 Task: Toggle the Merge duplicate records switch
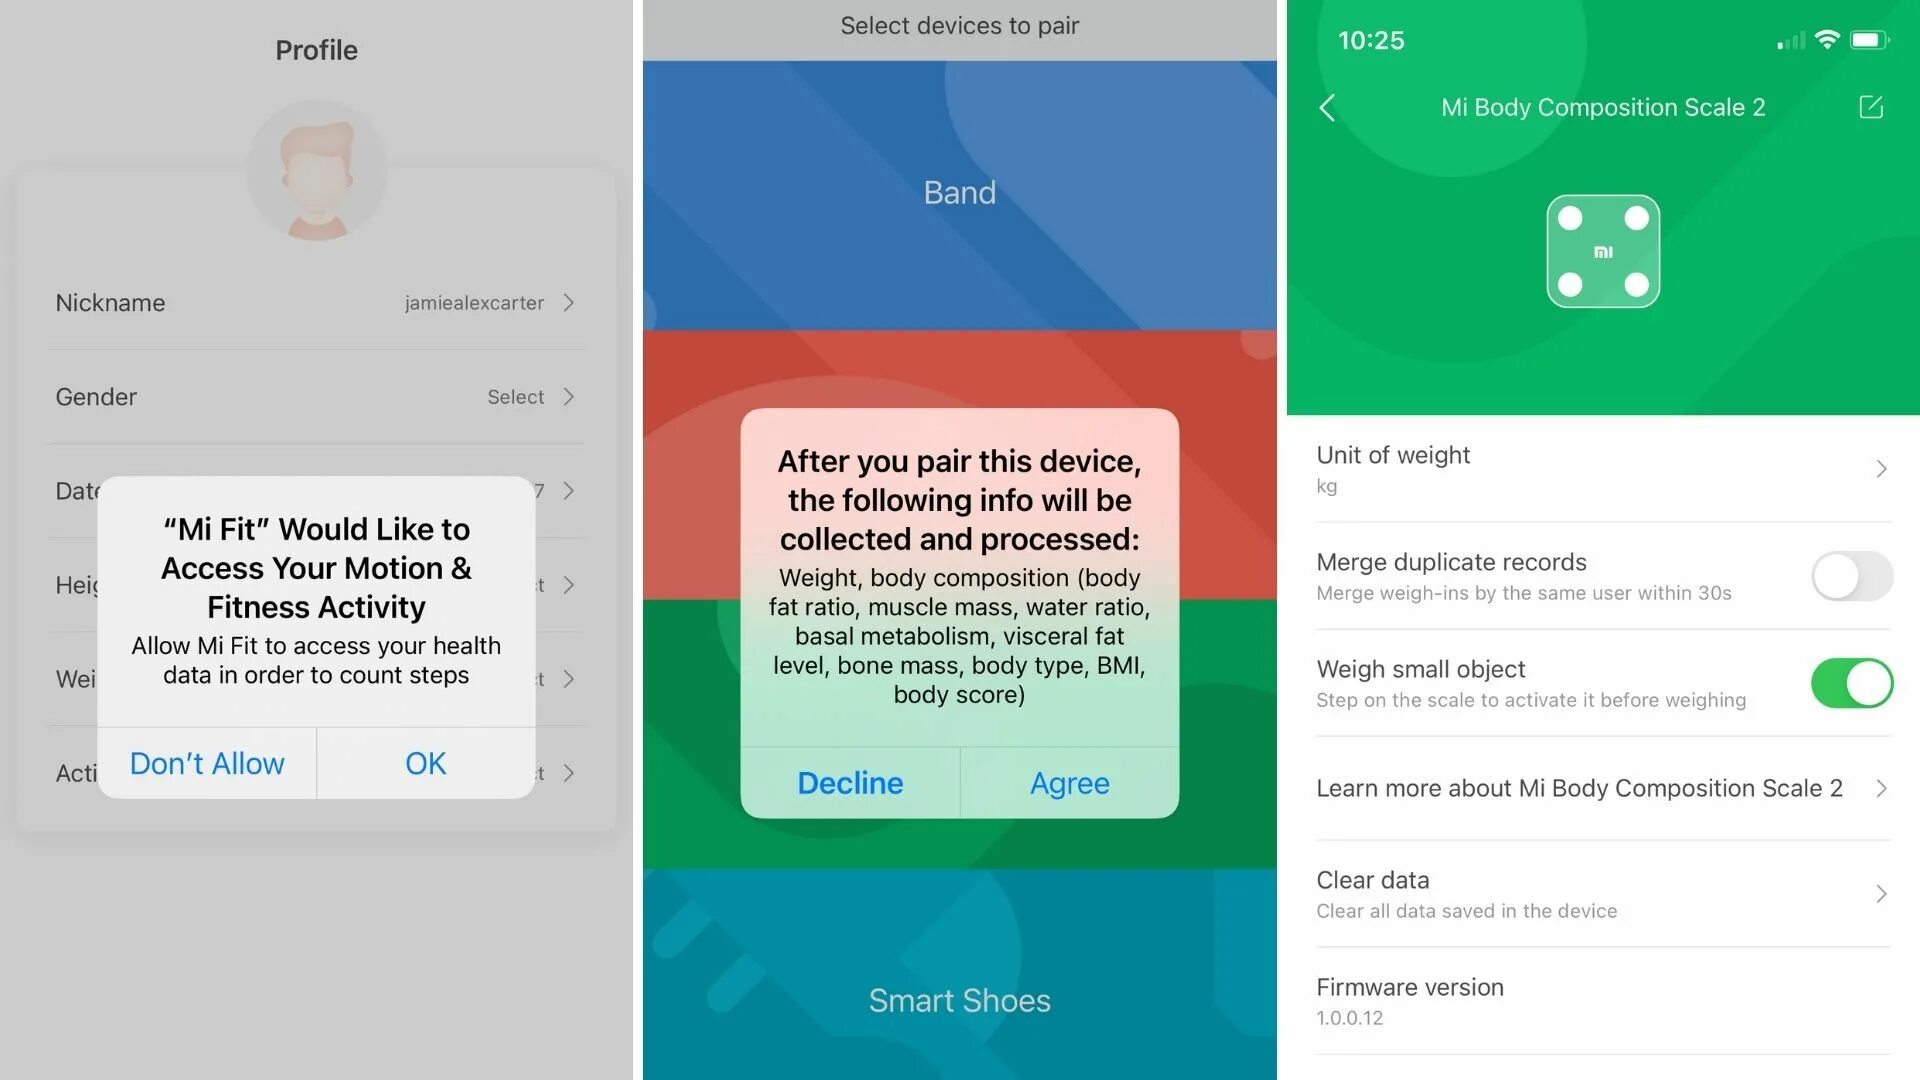coord(1851,575)
